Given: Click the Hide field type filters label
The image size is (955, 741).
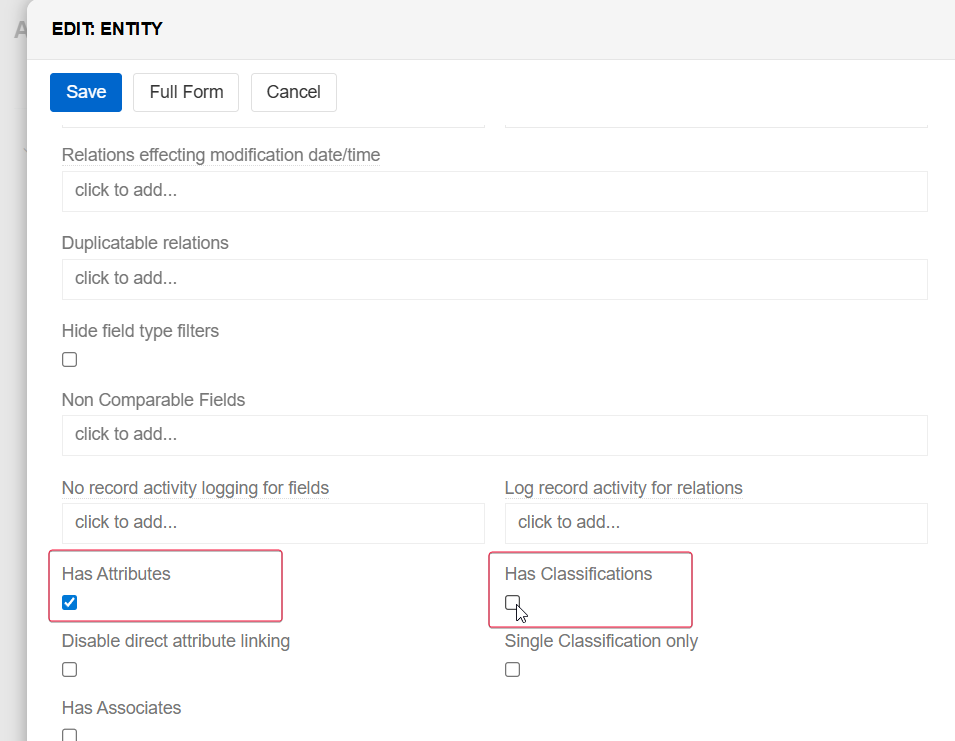Looking at the screenshot, I should click(x=140, y=331).
